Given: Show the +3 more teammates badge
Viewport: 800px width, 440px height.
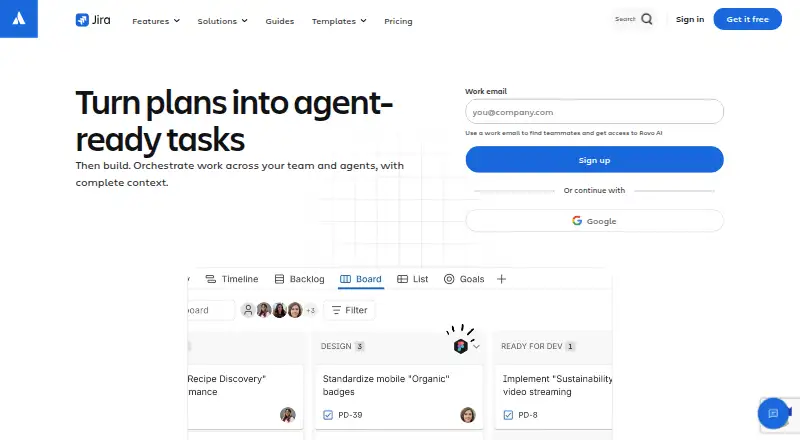Looking at the screenshot, I should coord(311,310).
